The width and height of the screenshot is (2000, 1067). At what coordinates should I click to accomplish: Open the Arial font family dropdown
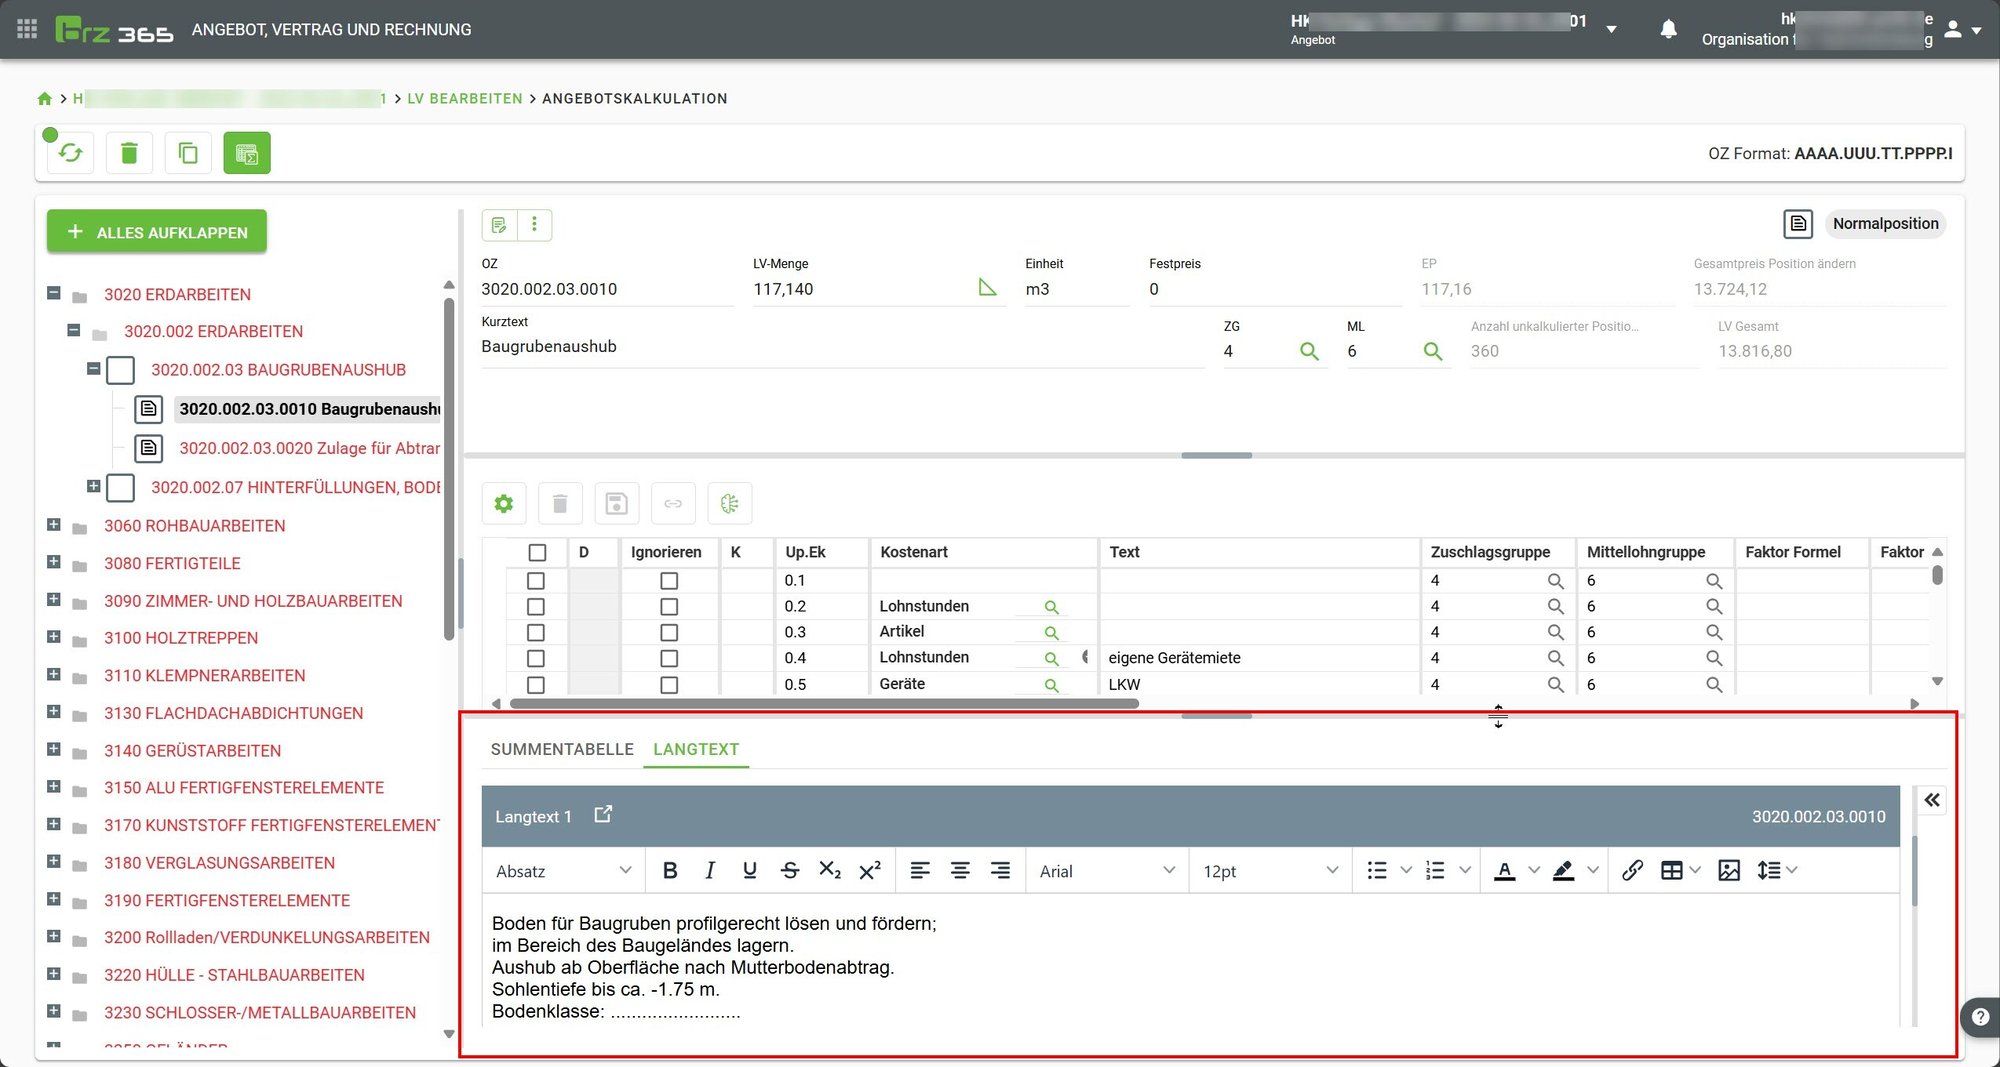click(1106, 871)
